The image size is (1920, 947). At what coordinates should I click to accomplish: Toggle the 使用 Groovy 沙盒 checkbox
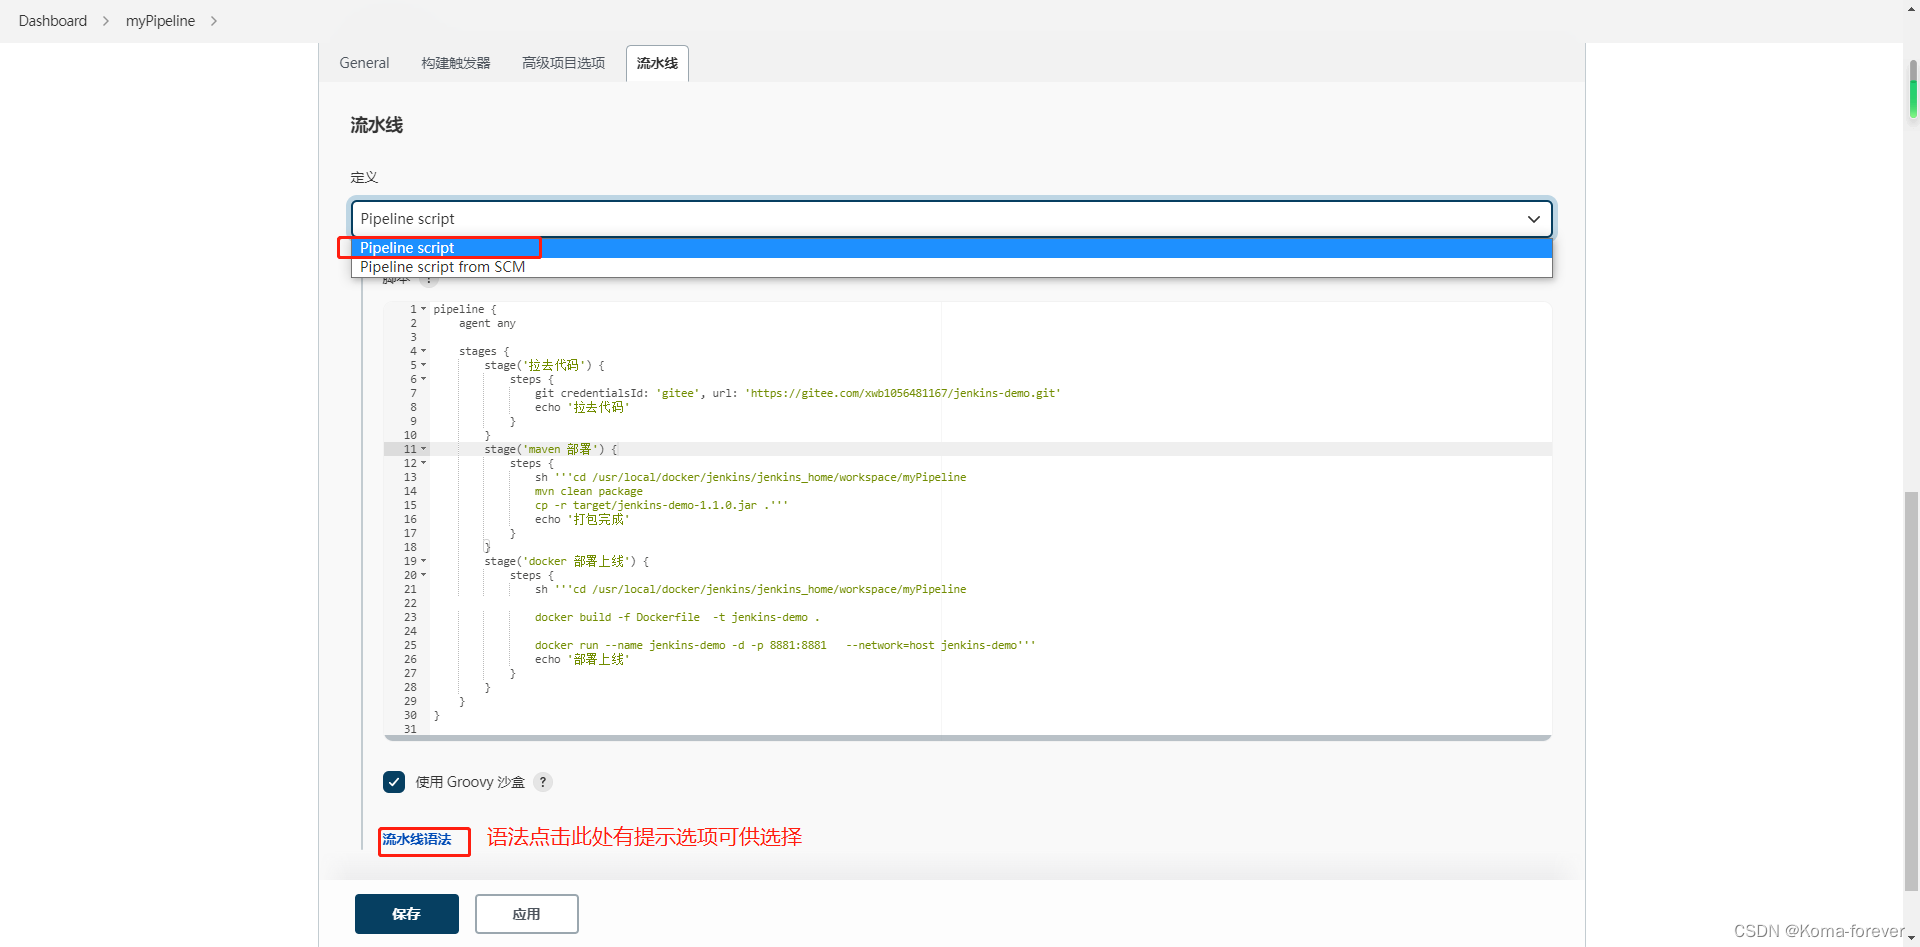tap(394, 782)
